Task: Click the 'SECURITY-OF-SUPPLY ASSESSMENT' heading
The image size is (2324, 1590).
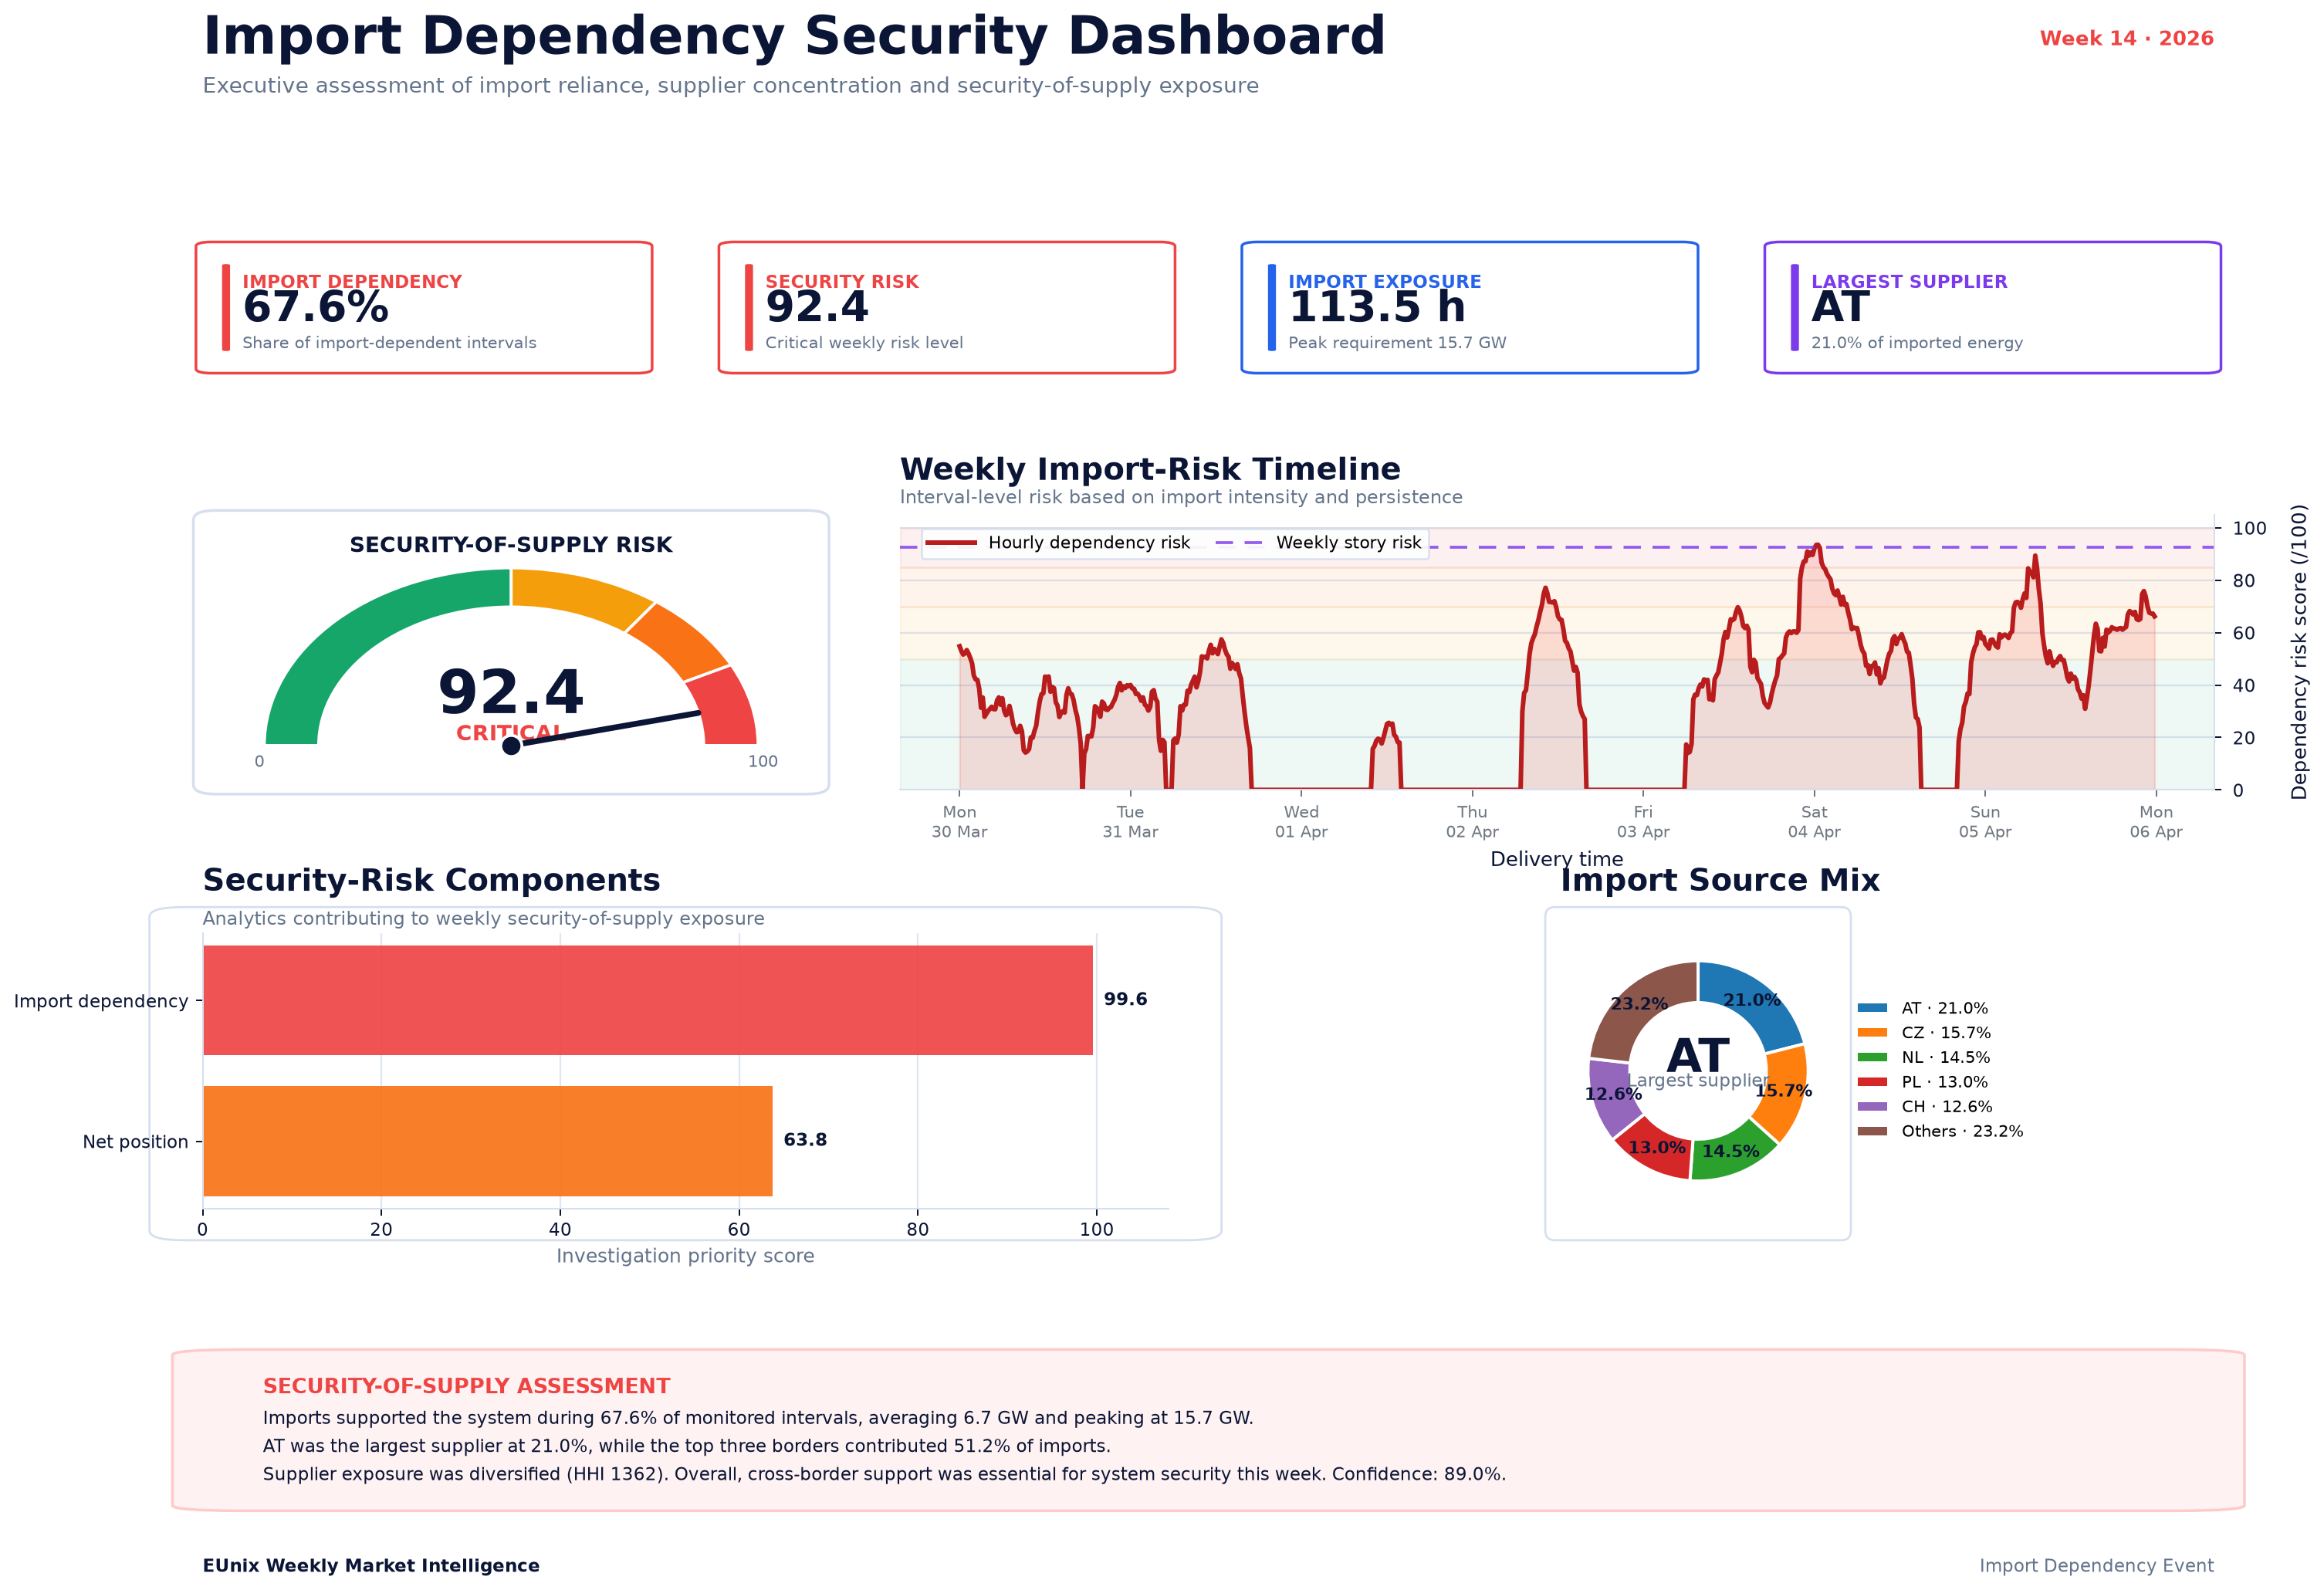Action: (x=466, y=1386)
